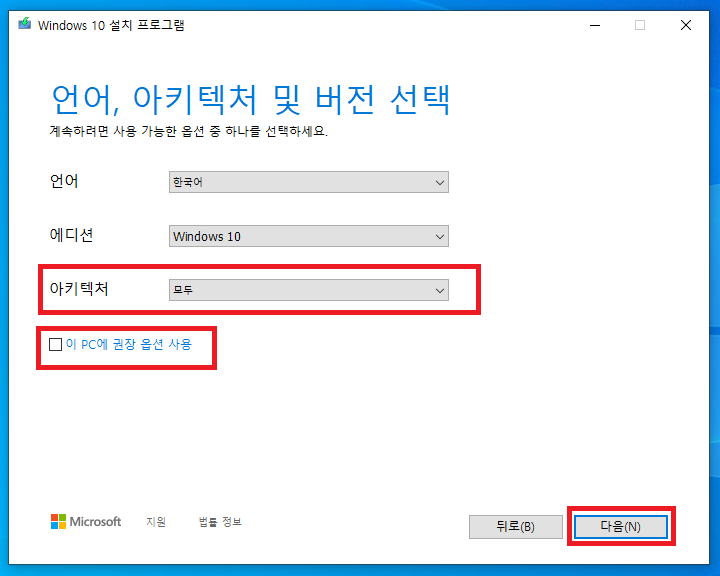Click the 'Windows 10 설치 프로그램' title text
720x576 pixels.
(x=111, y=25)
